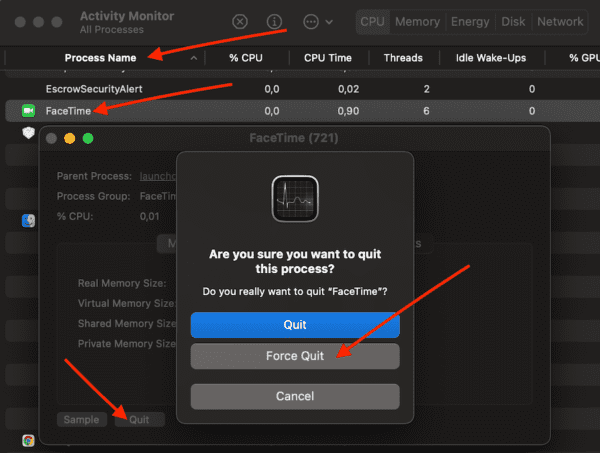Image resolution: width=600 pixels, height=453 pixels.
Task: Click the blue Quit button in dialog
Action: pyautogui.click(x=295, y=325)
